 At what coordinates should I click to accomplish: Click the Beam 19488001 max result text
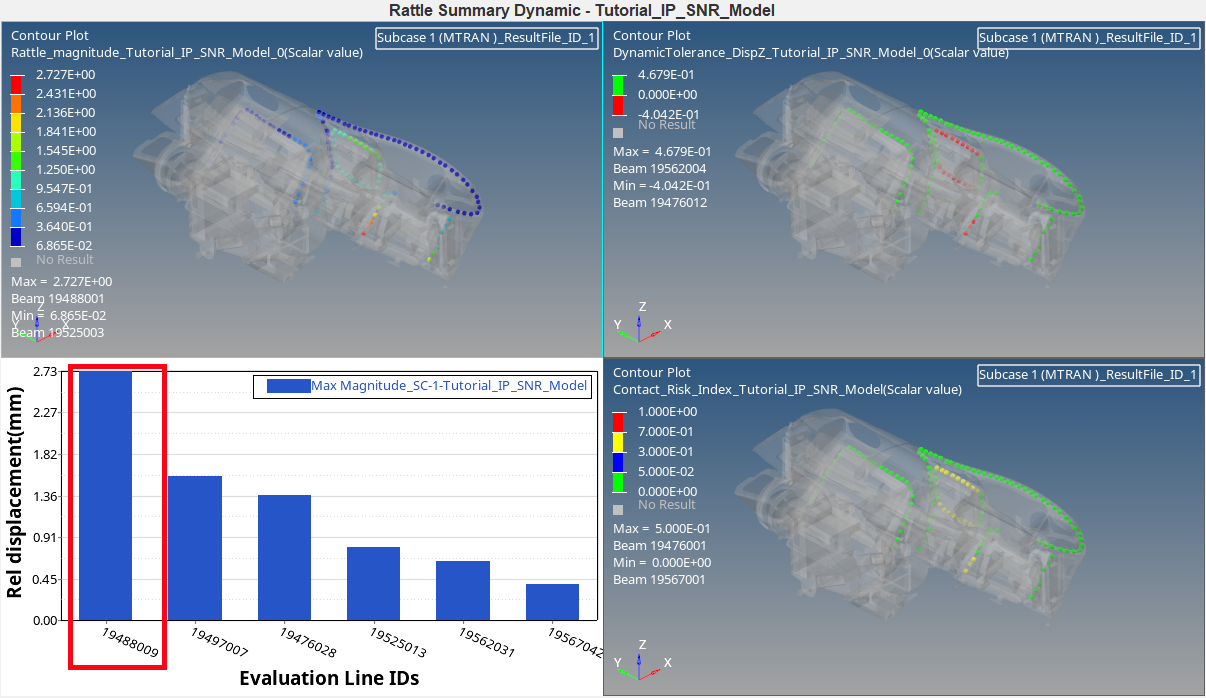click(58, 298)
